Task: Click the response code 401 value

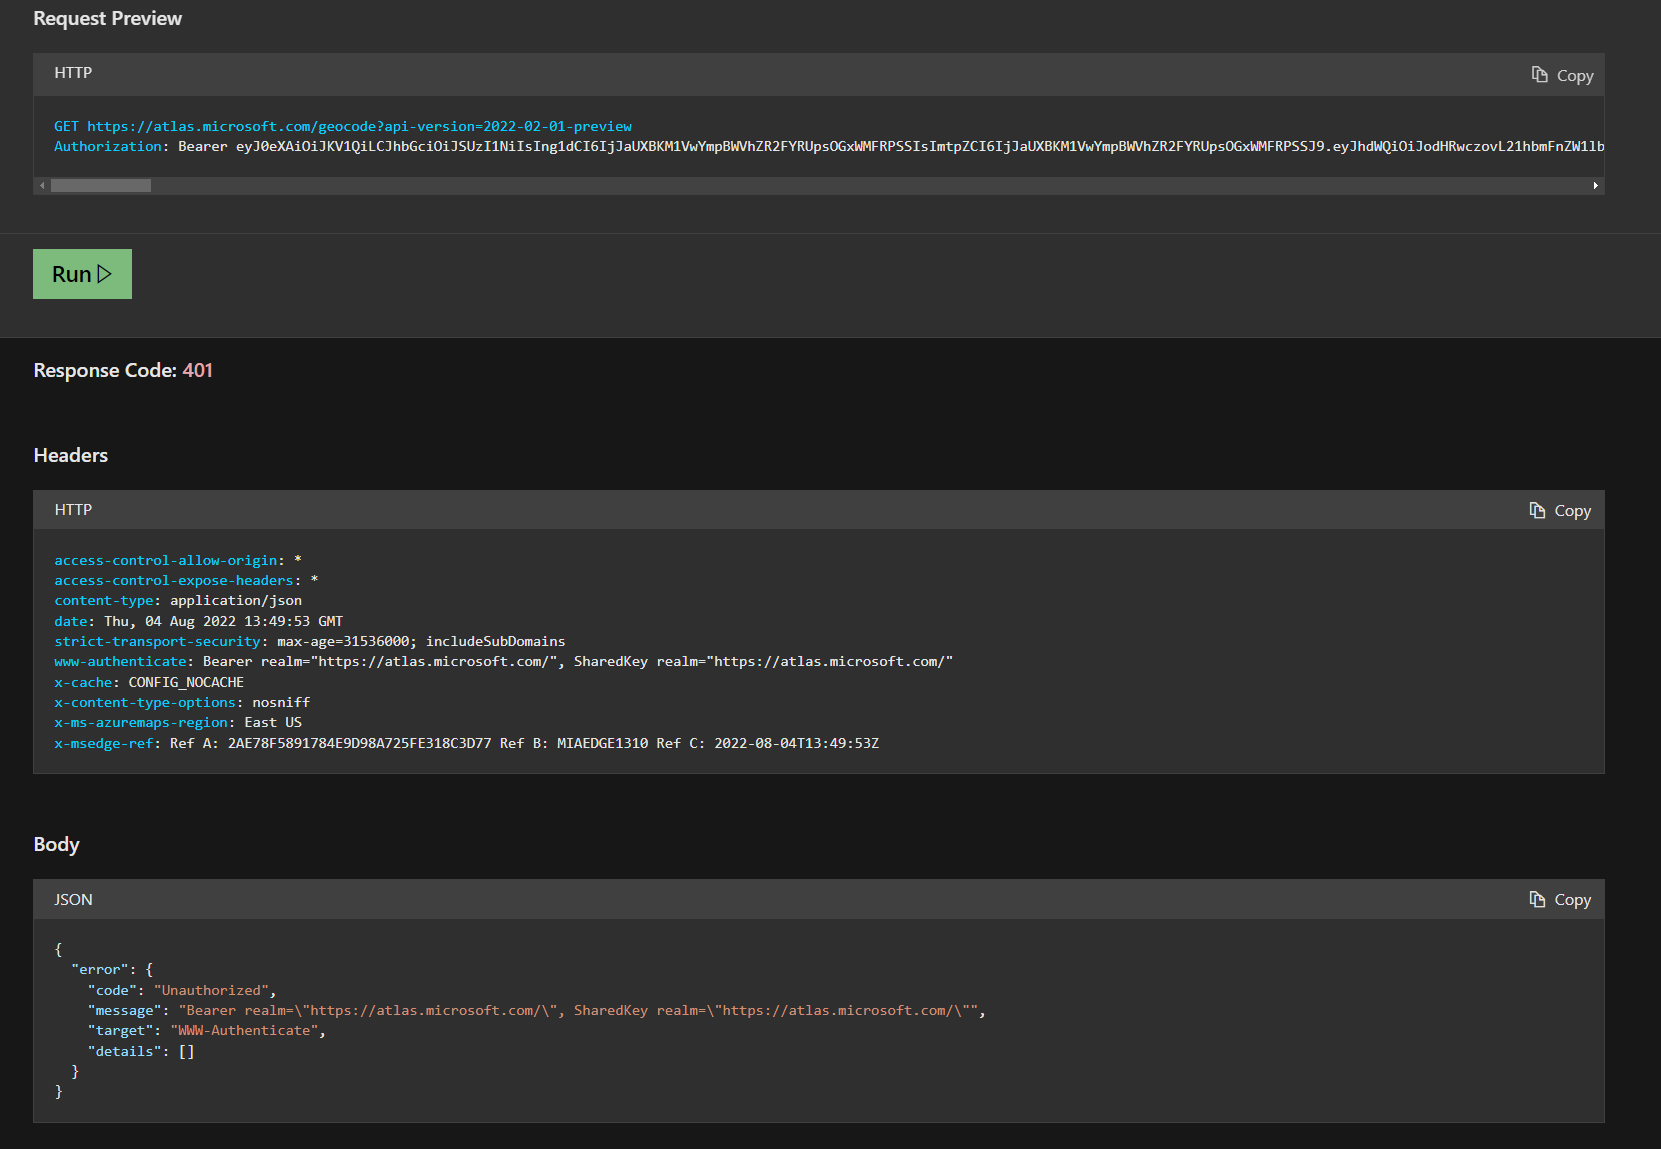Action: [198, 370]
